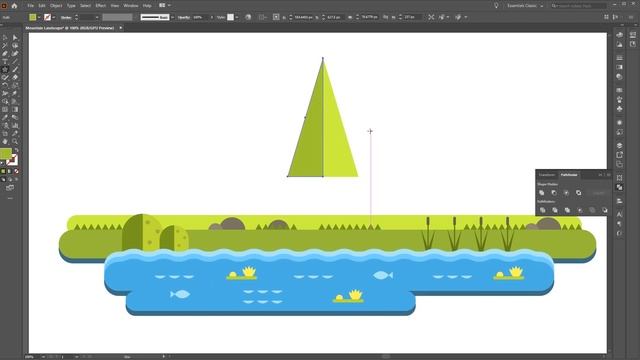Click the large fill color swatch in toolbar
640x360 pixels.
(6, 153)
